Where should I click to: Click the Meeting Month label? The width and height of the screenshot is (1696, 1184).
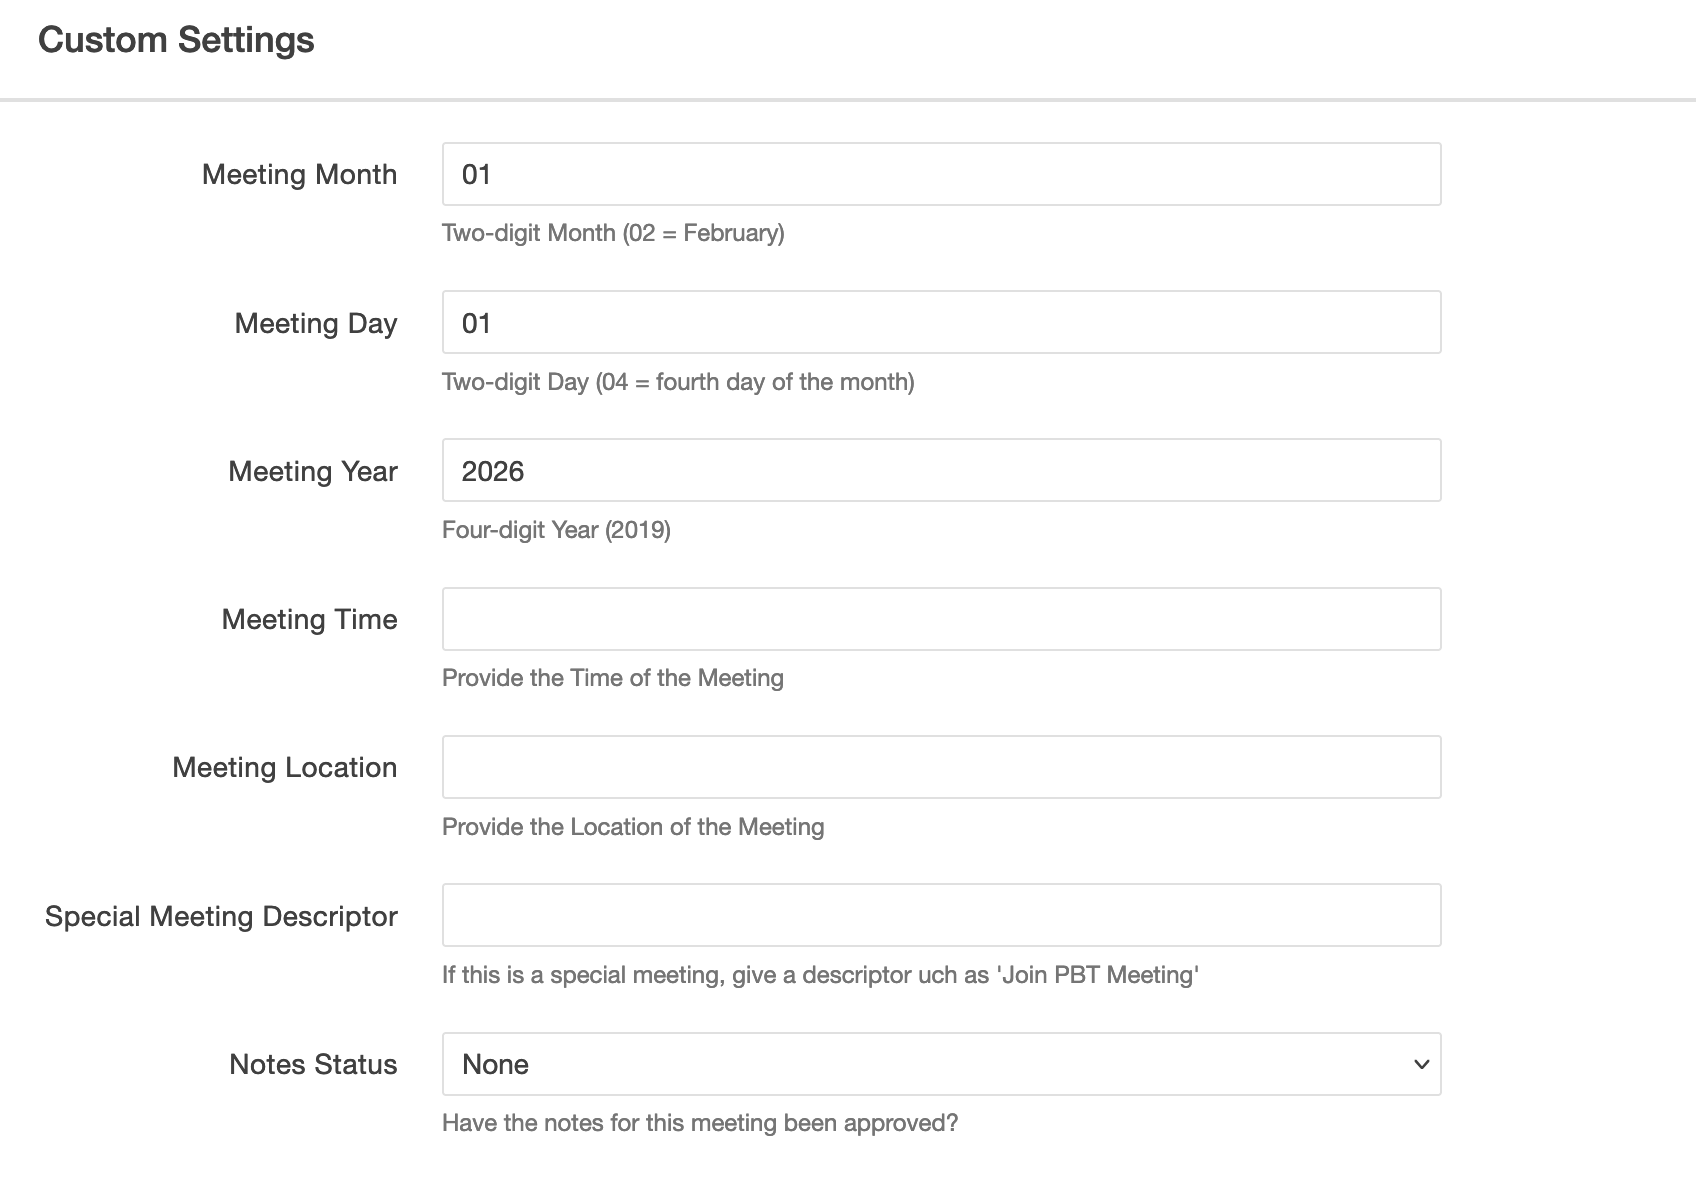pyautogui.click(x=300, y=174)
